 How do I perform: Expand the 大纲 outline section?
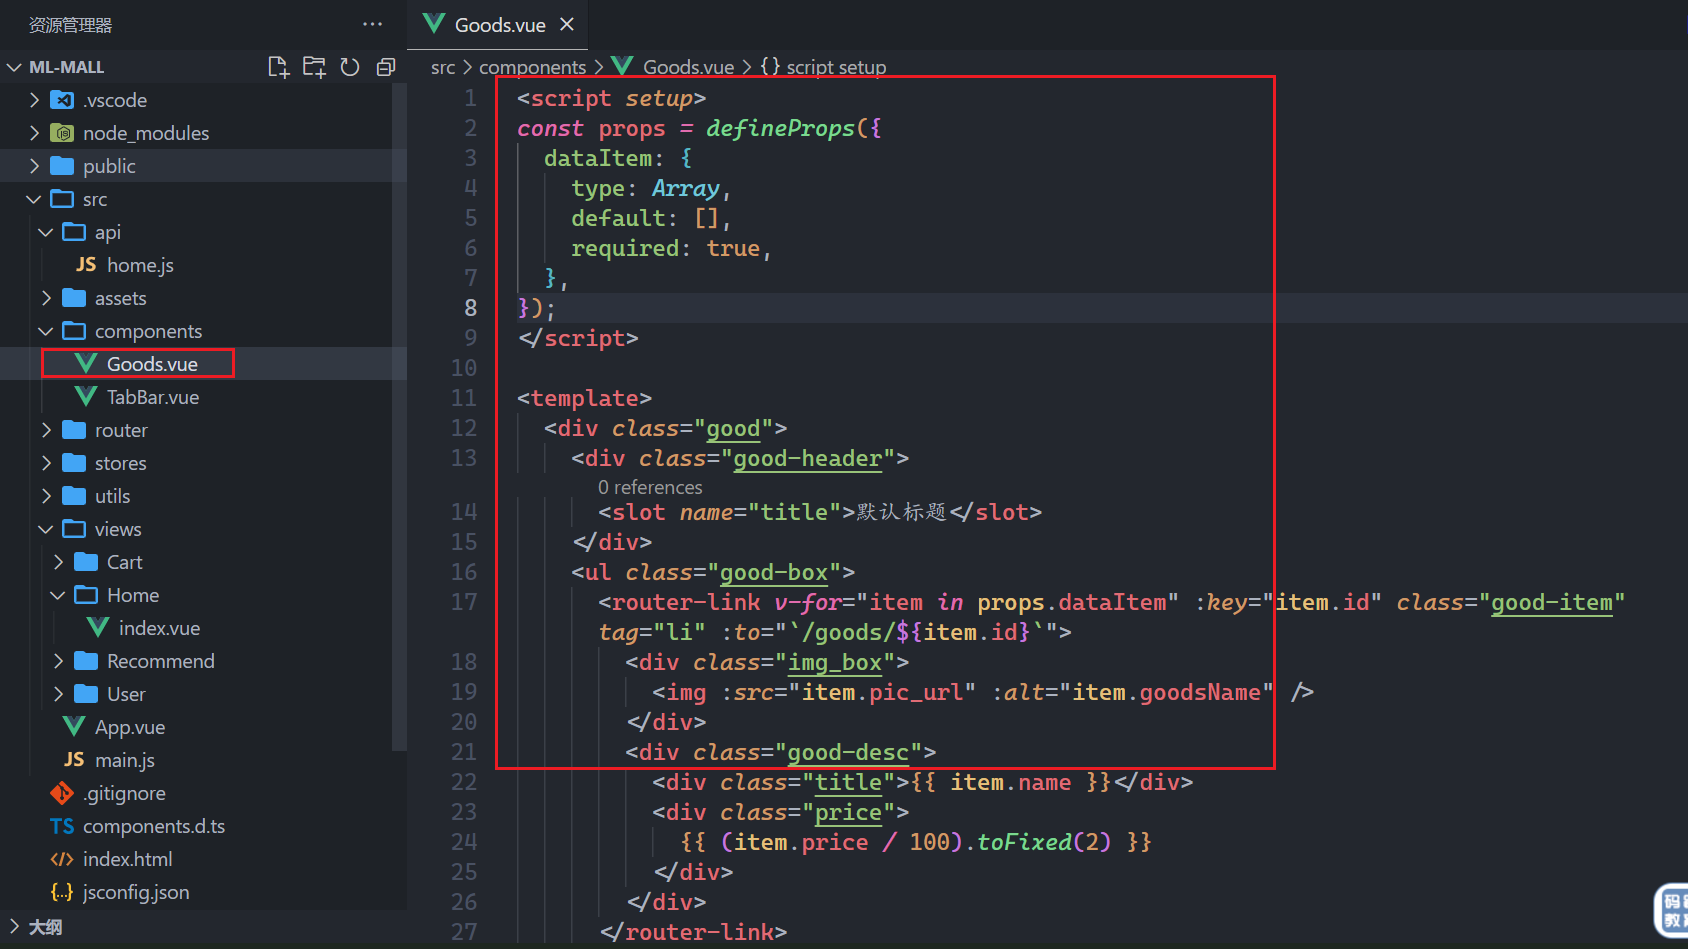(14, 926)
